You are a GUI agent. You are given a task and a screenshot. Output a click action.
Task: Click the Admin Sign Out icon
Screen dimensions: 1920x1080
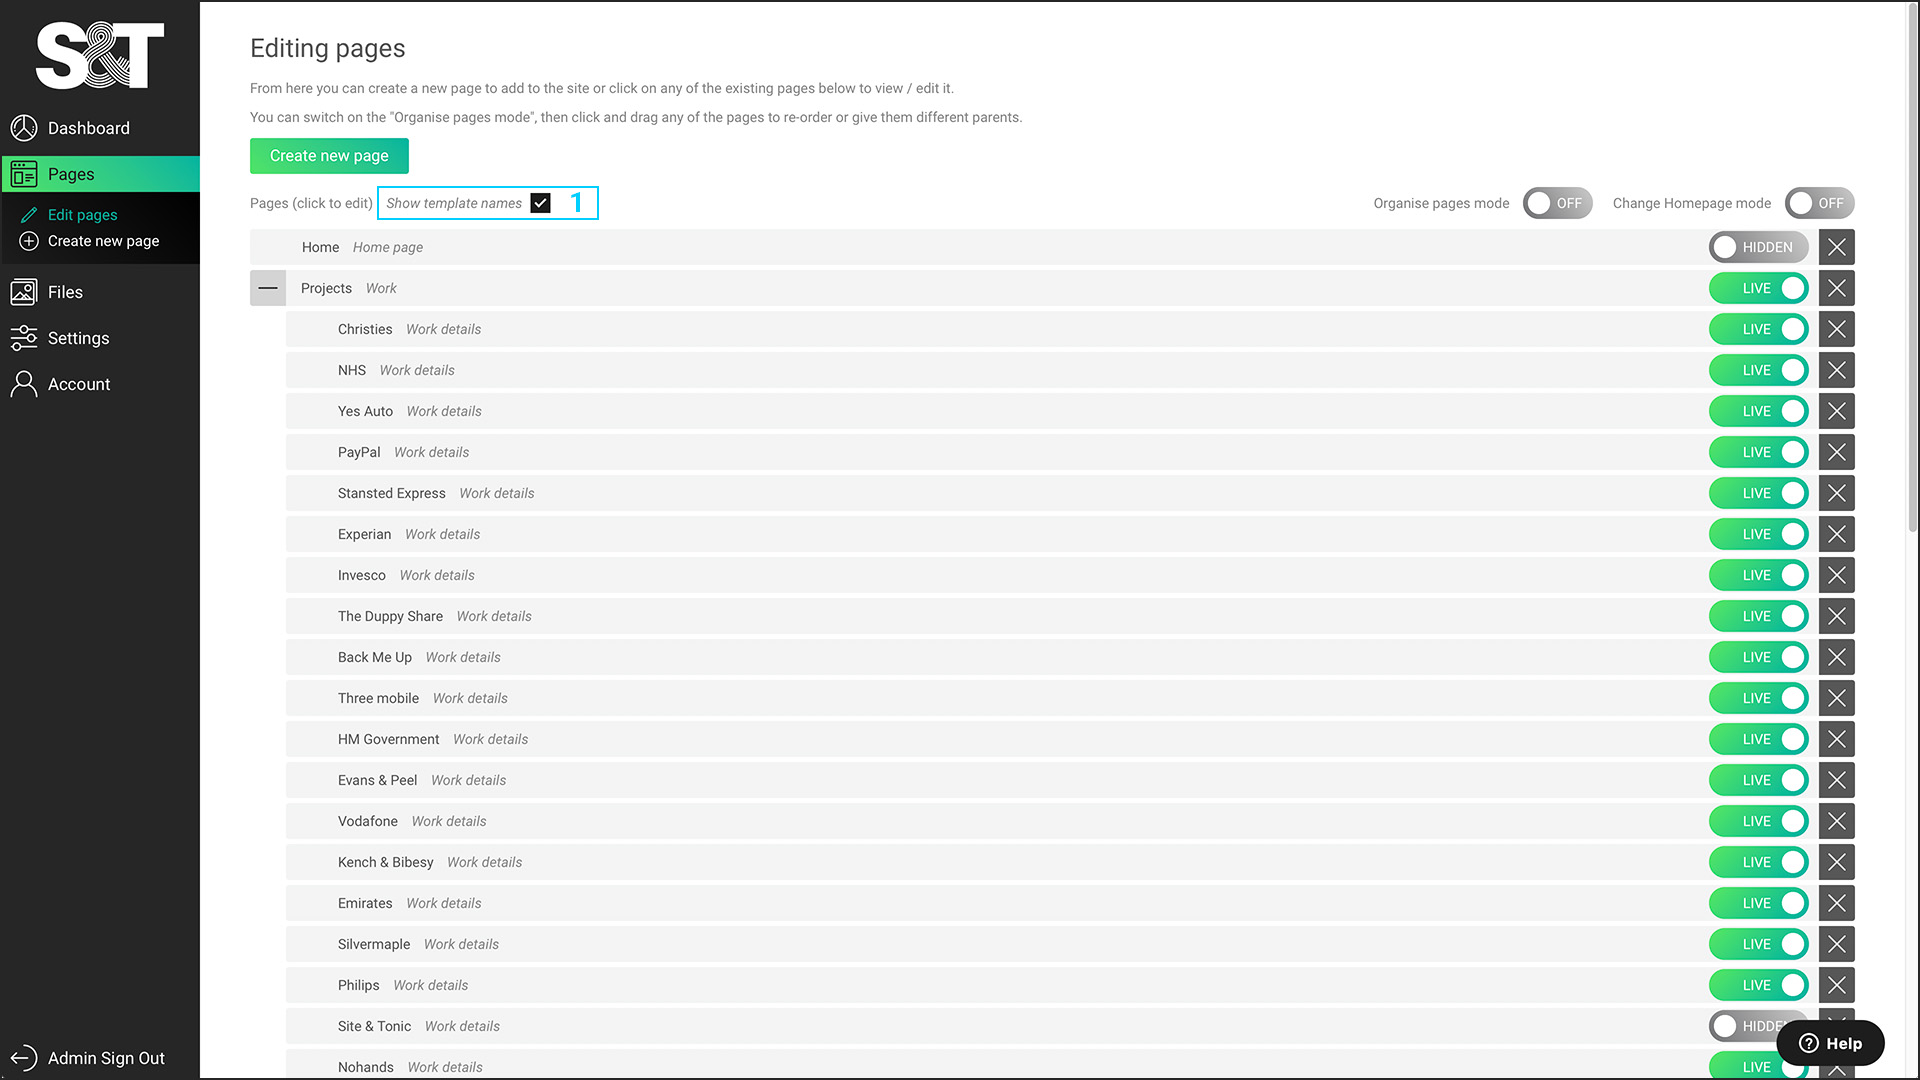(x=24, y=1058)
